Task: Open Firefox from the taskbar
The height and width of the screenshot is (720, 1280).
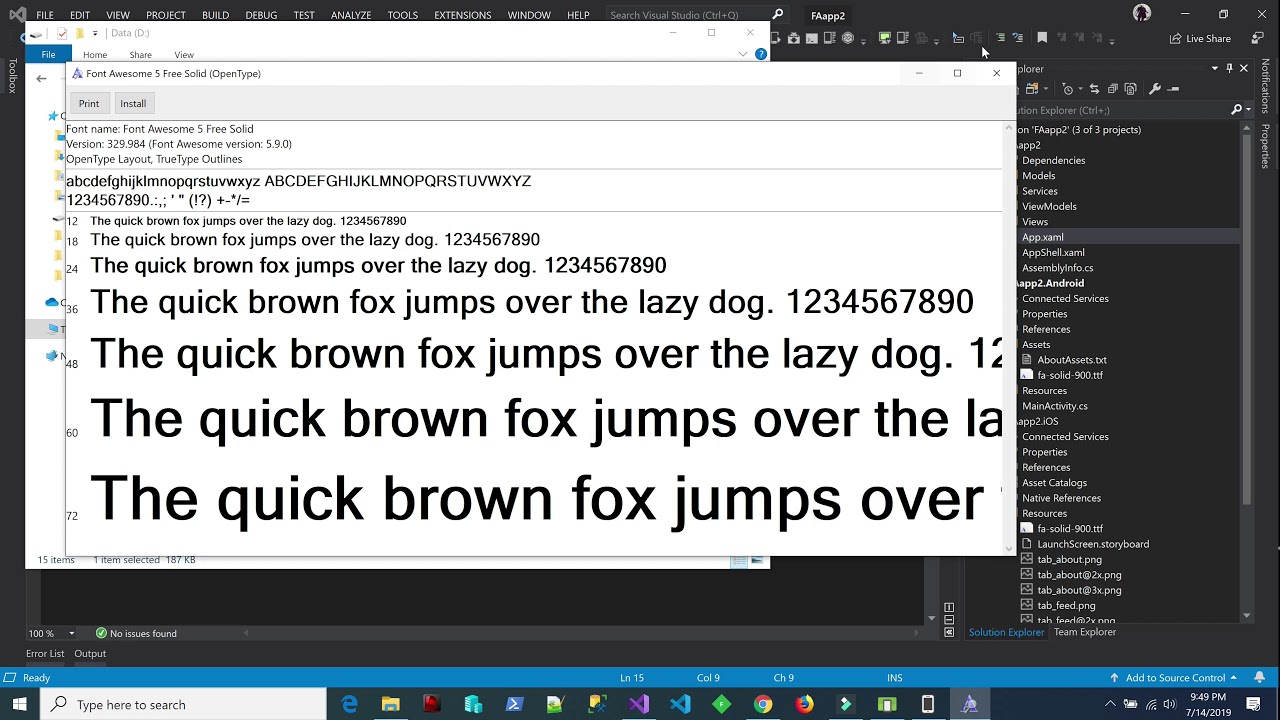Action: 804,704
